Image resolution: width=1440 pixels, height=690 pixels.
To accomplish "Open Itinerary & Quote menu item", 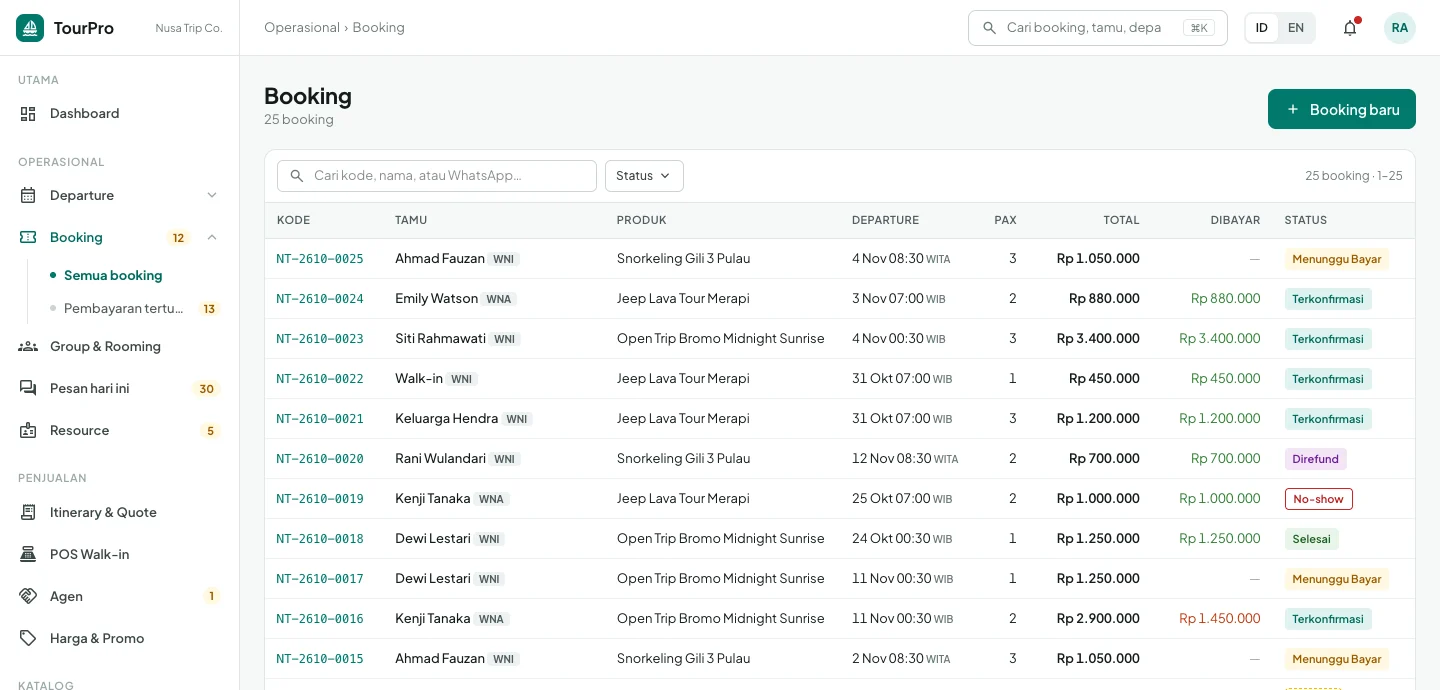I will 120,513.
